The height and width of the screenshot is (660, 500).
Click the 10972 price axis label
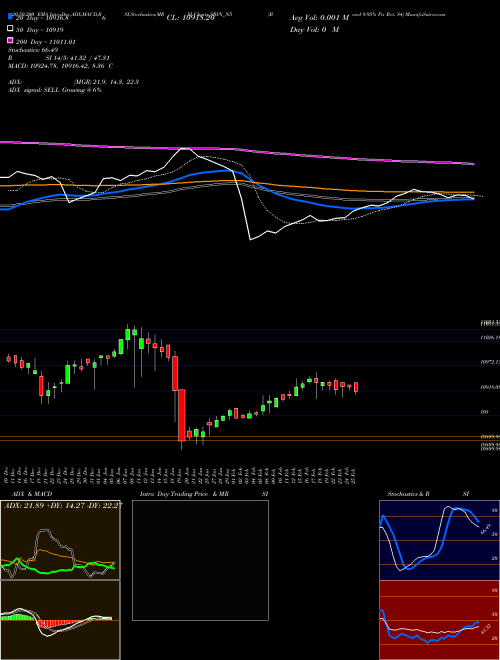[x=490, y=362]
